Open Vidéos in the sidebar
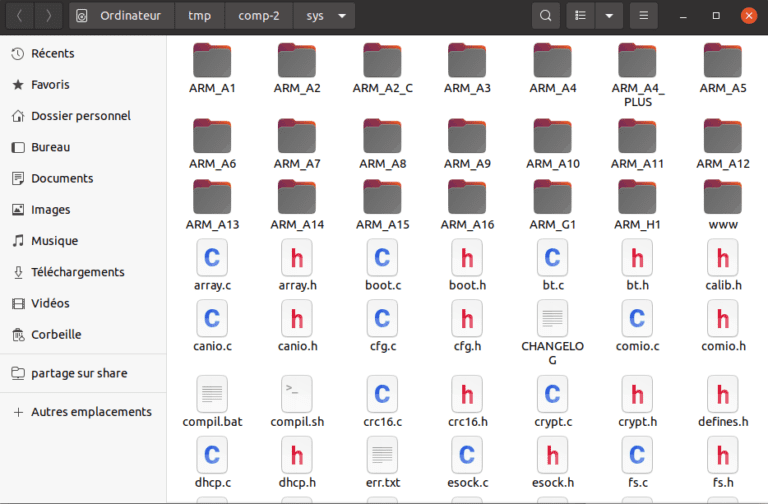 tap(83, 303)
